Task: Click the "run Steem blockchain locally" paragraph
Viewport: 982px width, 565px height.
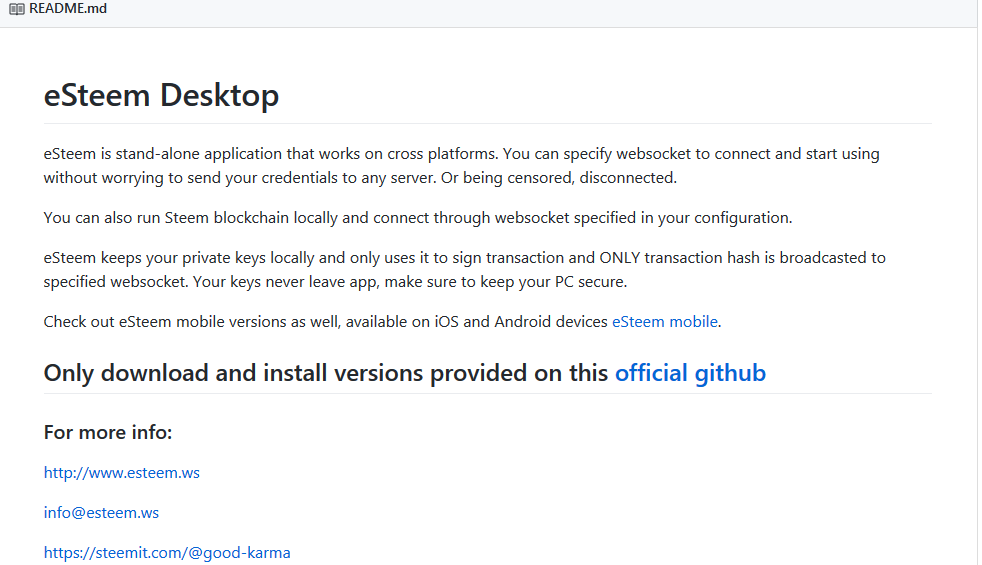Action: point(417,217)
